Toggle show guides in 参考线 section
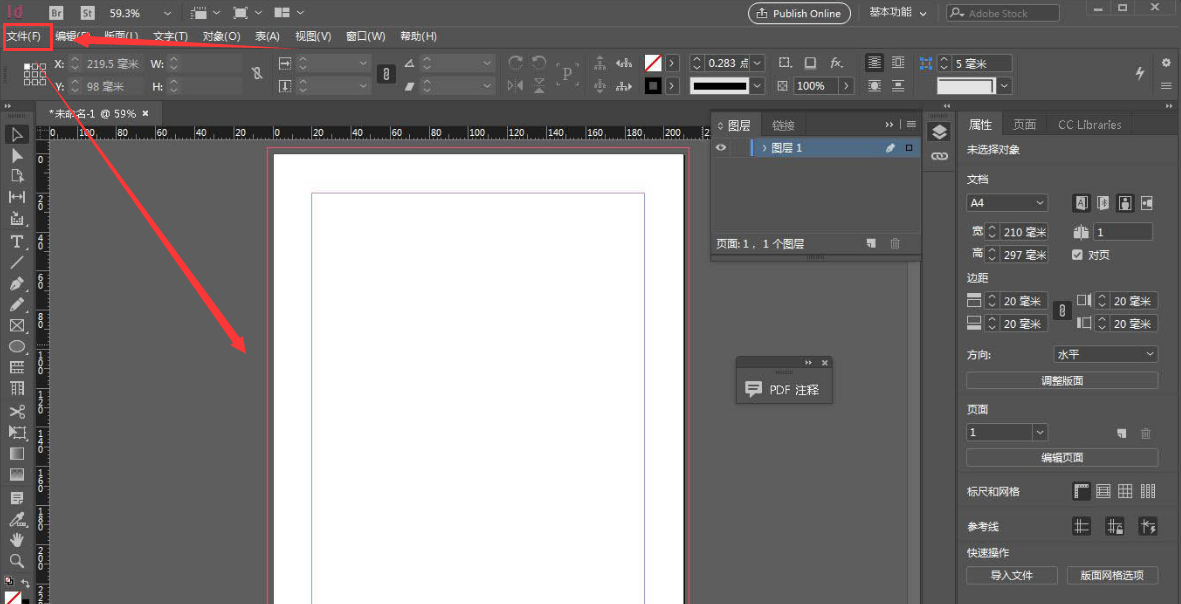This screenshot has height=604, width=1181. point(1082,526)
